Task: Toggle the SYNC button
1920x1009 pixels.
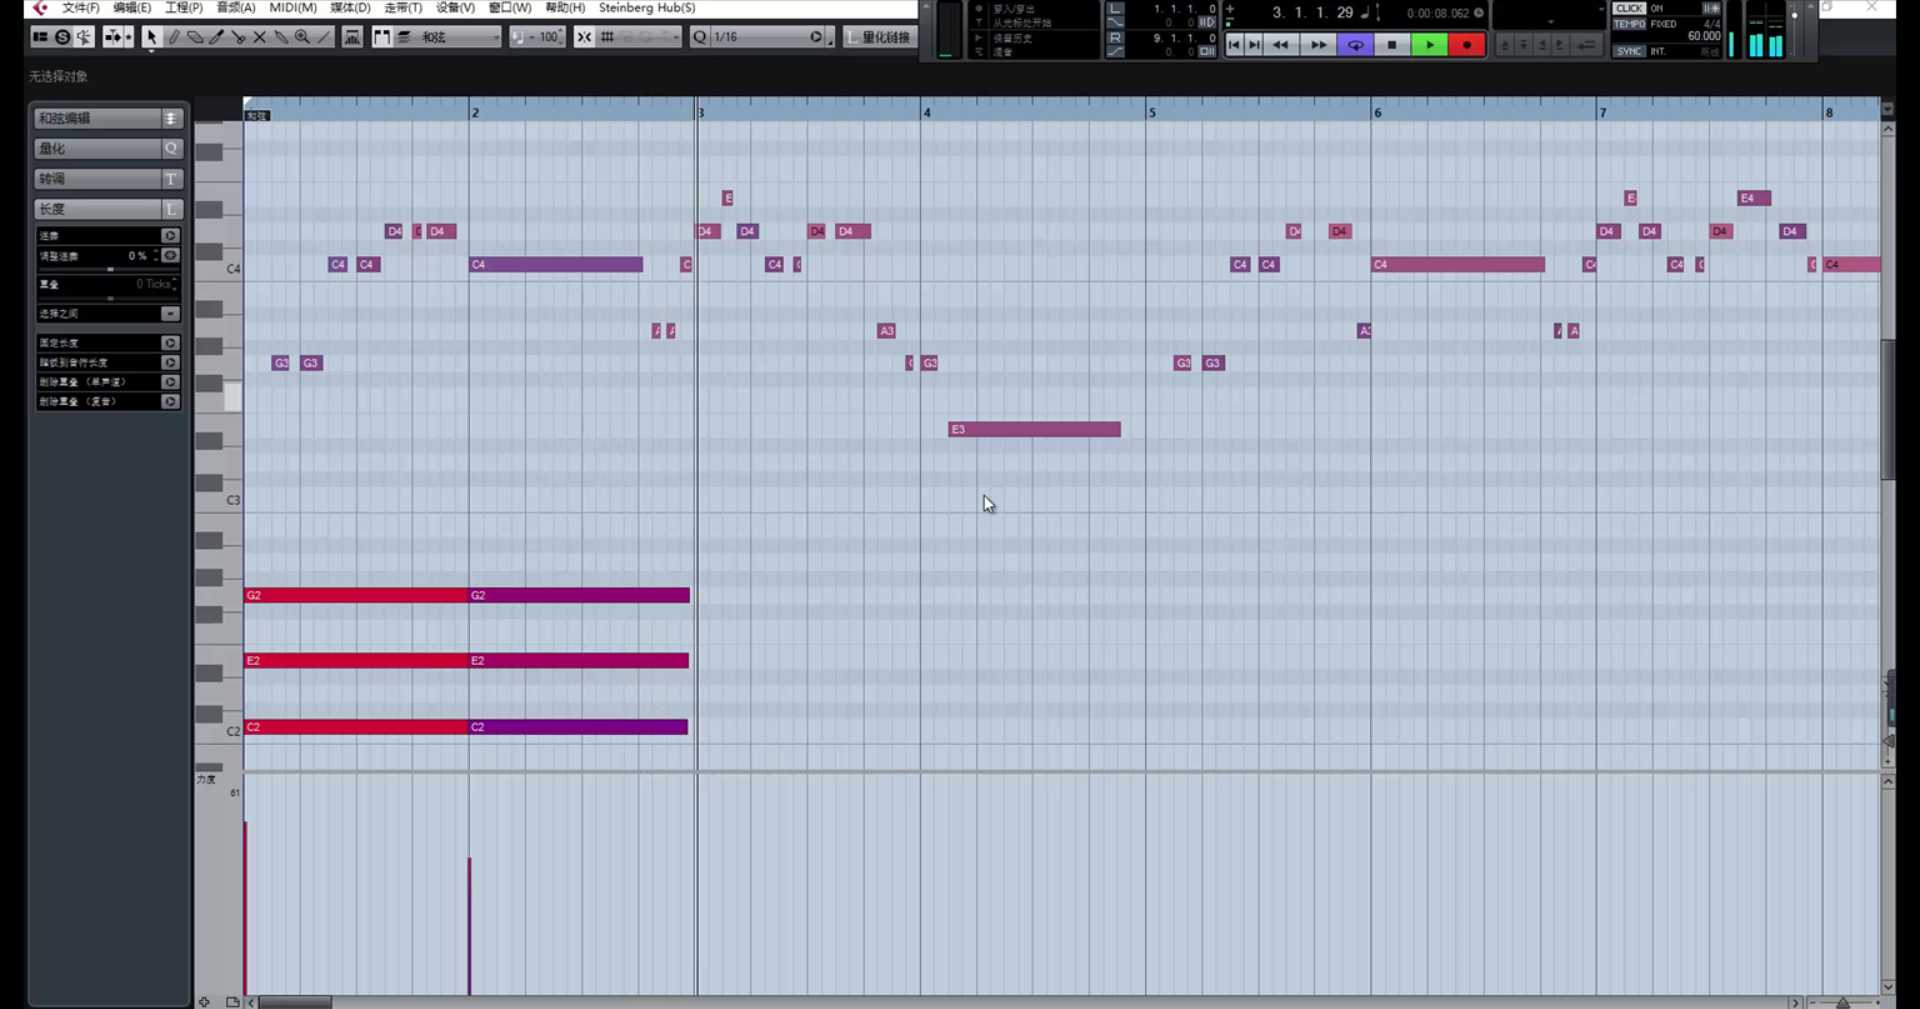Action: (1629, 51)
